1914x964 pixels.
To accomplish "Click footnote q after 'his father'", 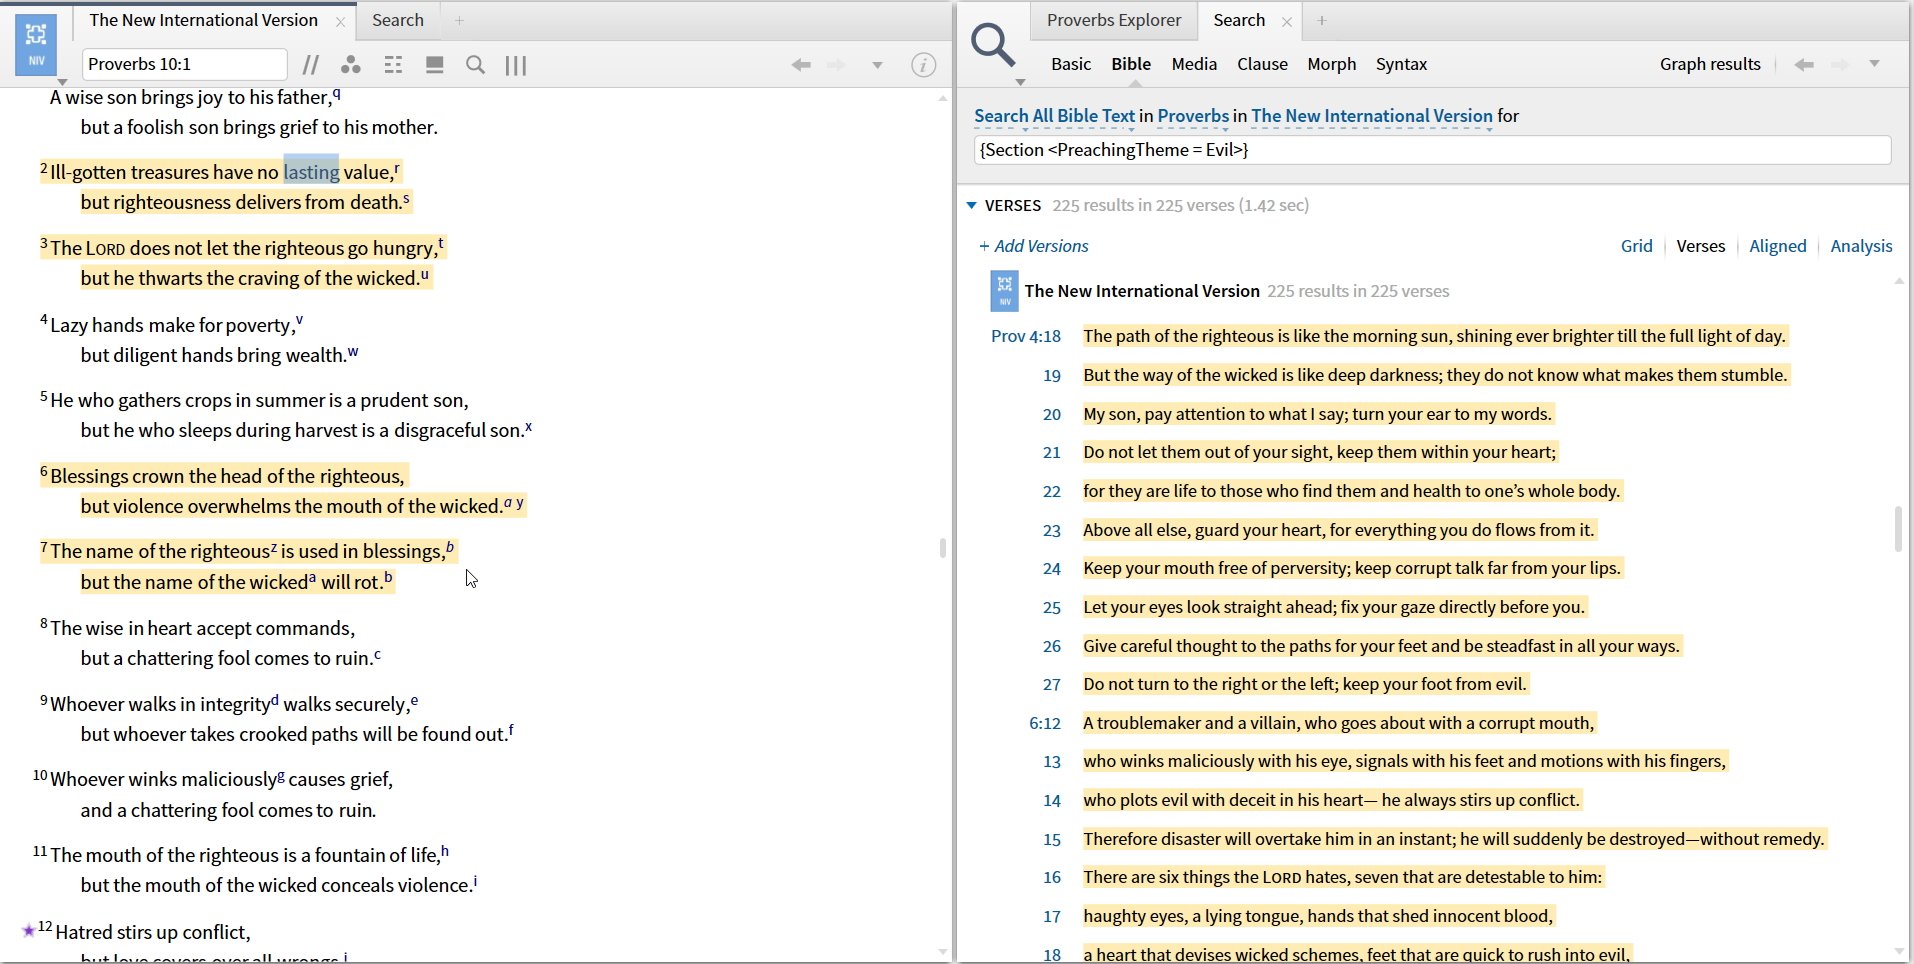I will tap(337, 93).
